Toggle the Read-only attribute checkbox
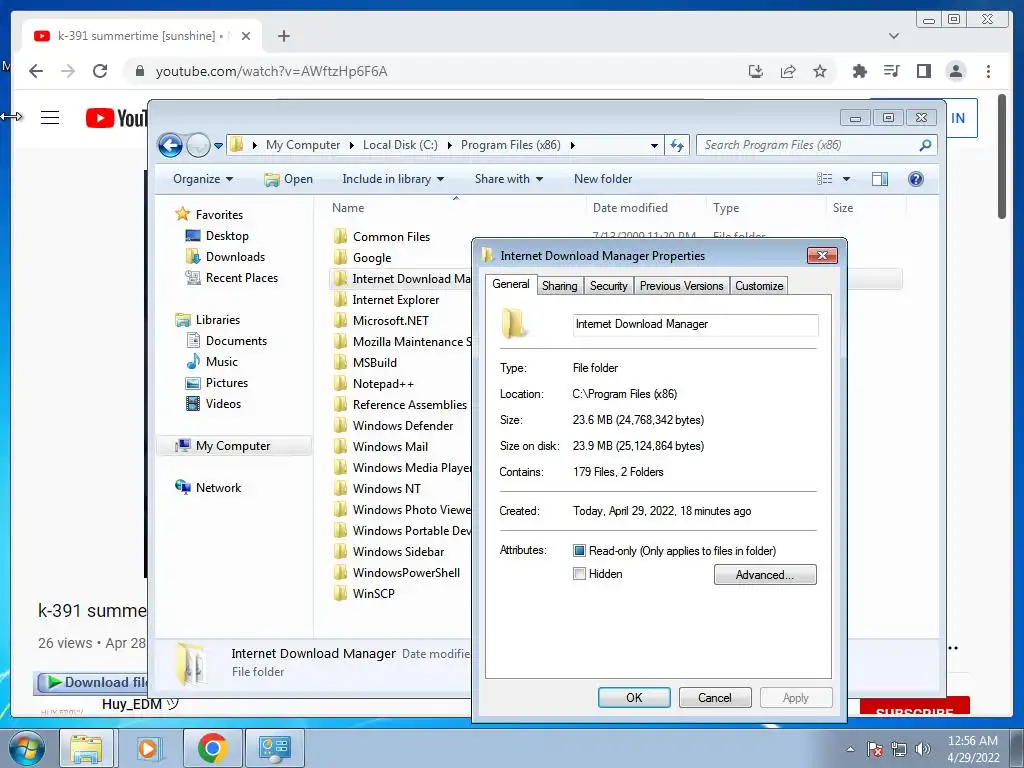 pos(579,551)
